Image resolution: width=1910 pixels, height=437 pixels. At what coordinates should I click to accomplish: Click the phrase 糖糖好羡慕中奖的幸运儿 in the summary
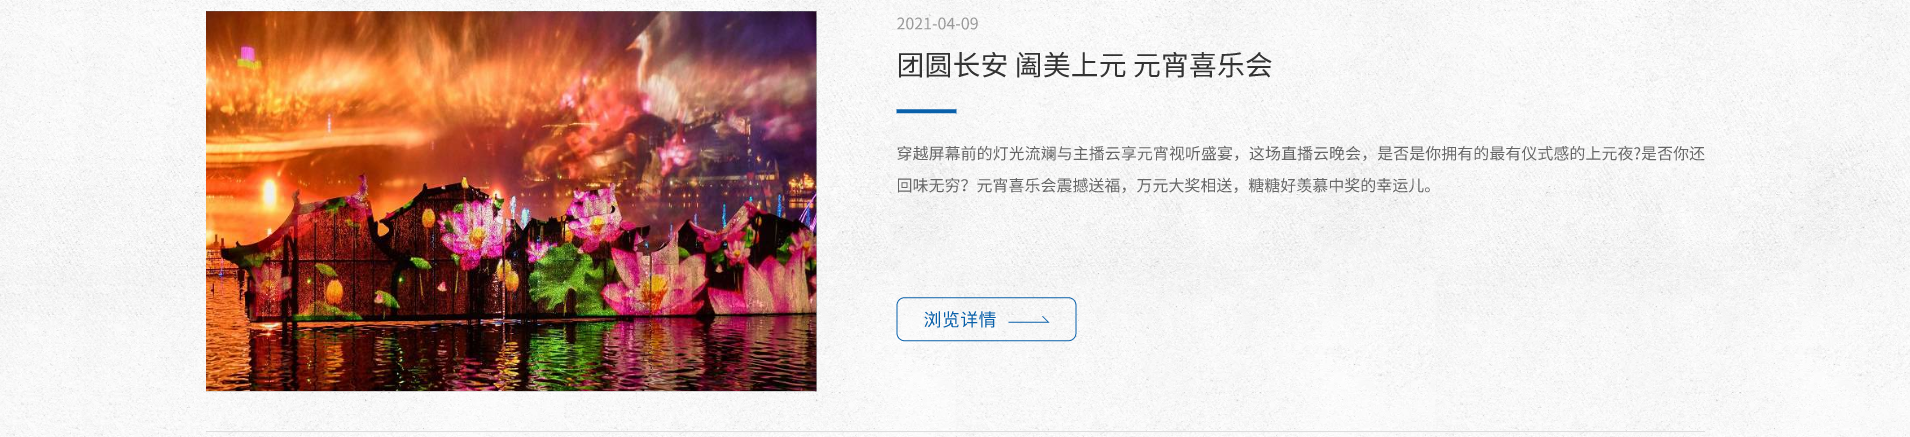pyautogui.click(x=1337, y=186)
